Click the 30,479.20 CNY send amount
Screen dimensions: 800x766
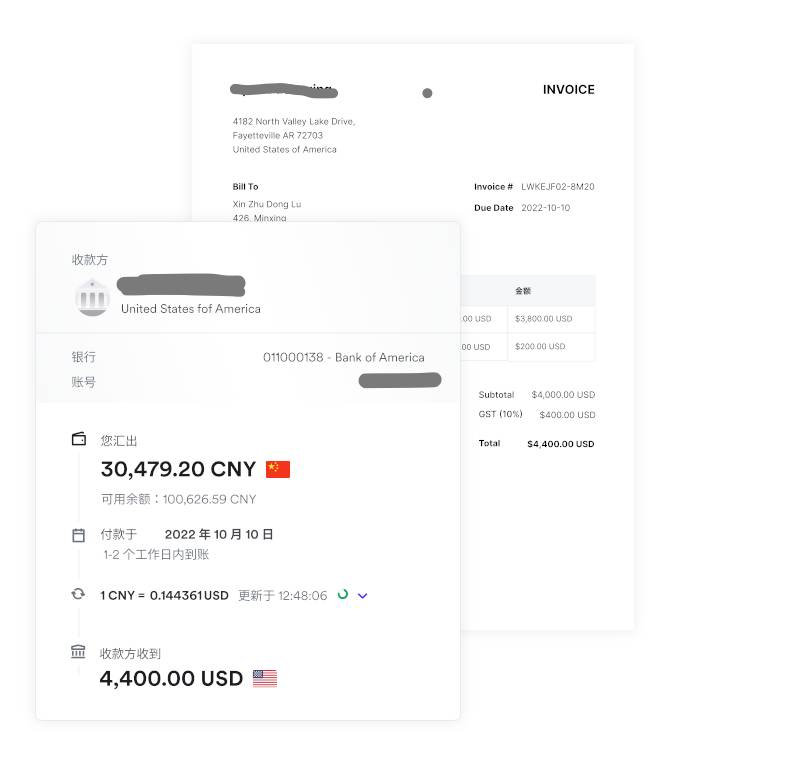178,469
